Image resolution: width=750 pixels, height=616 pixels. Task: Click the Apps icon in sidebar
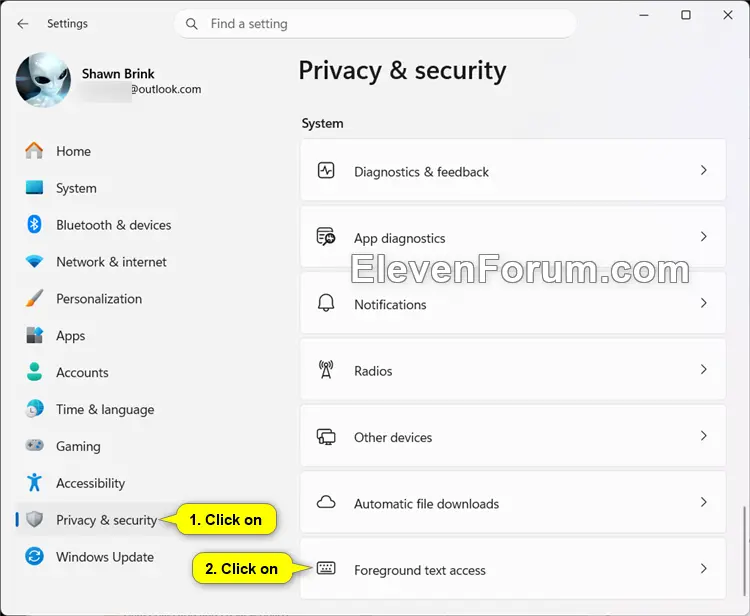(x=34, y=335)
